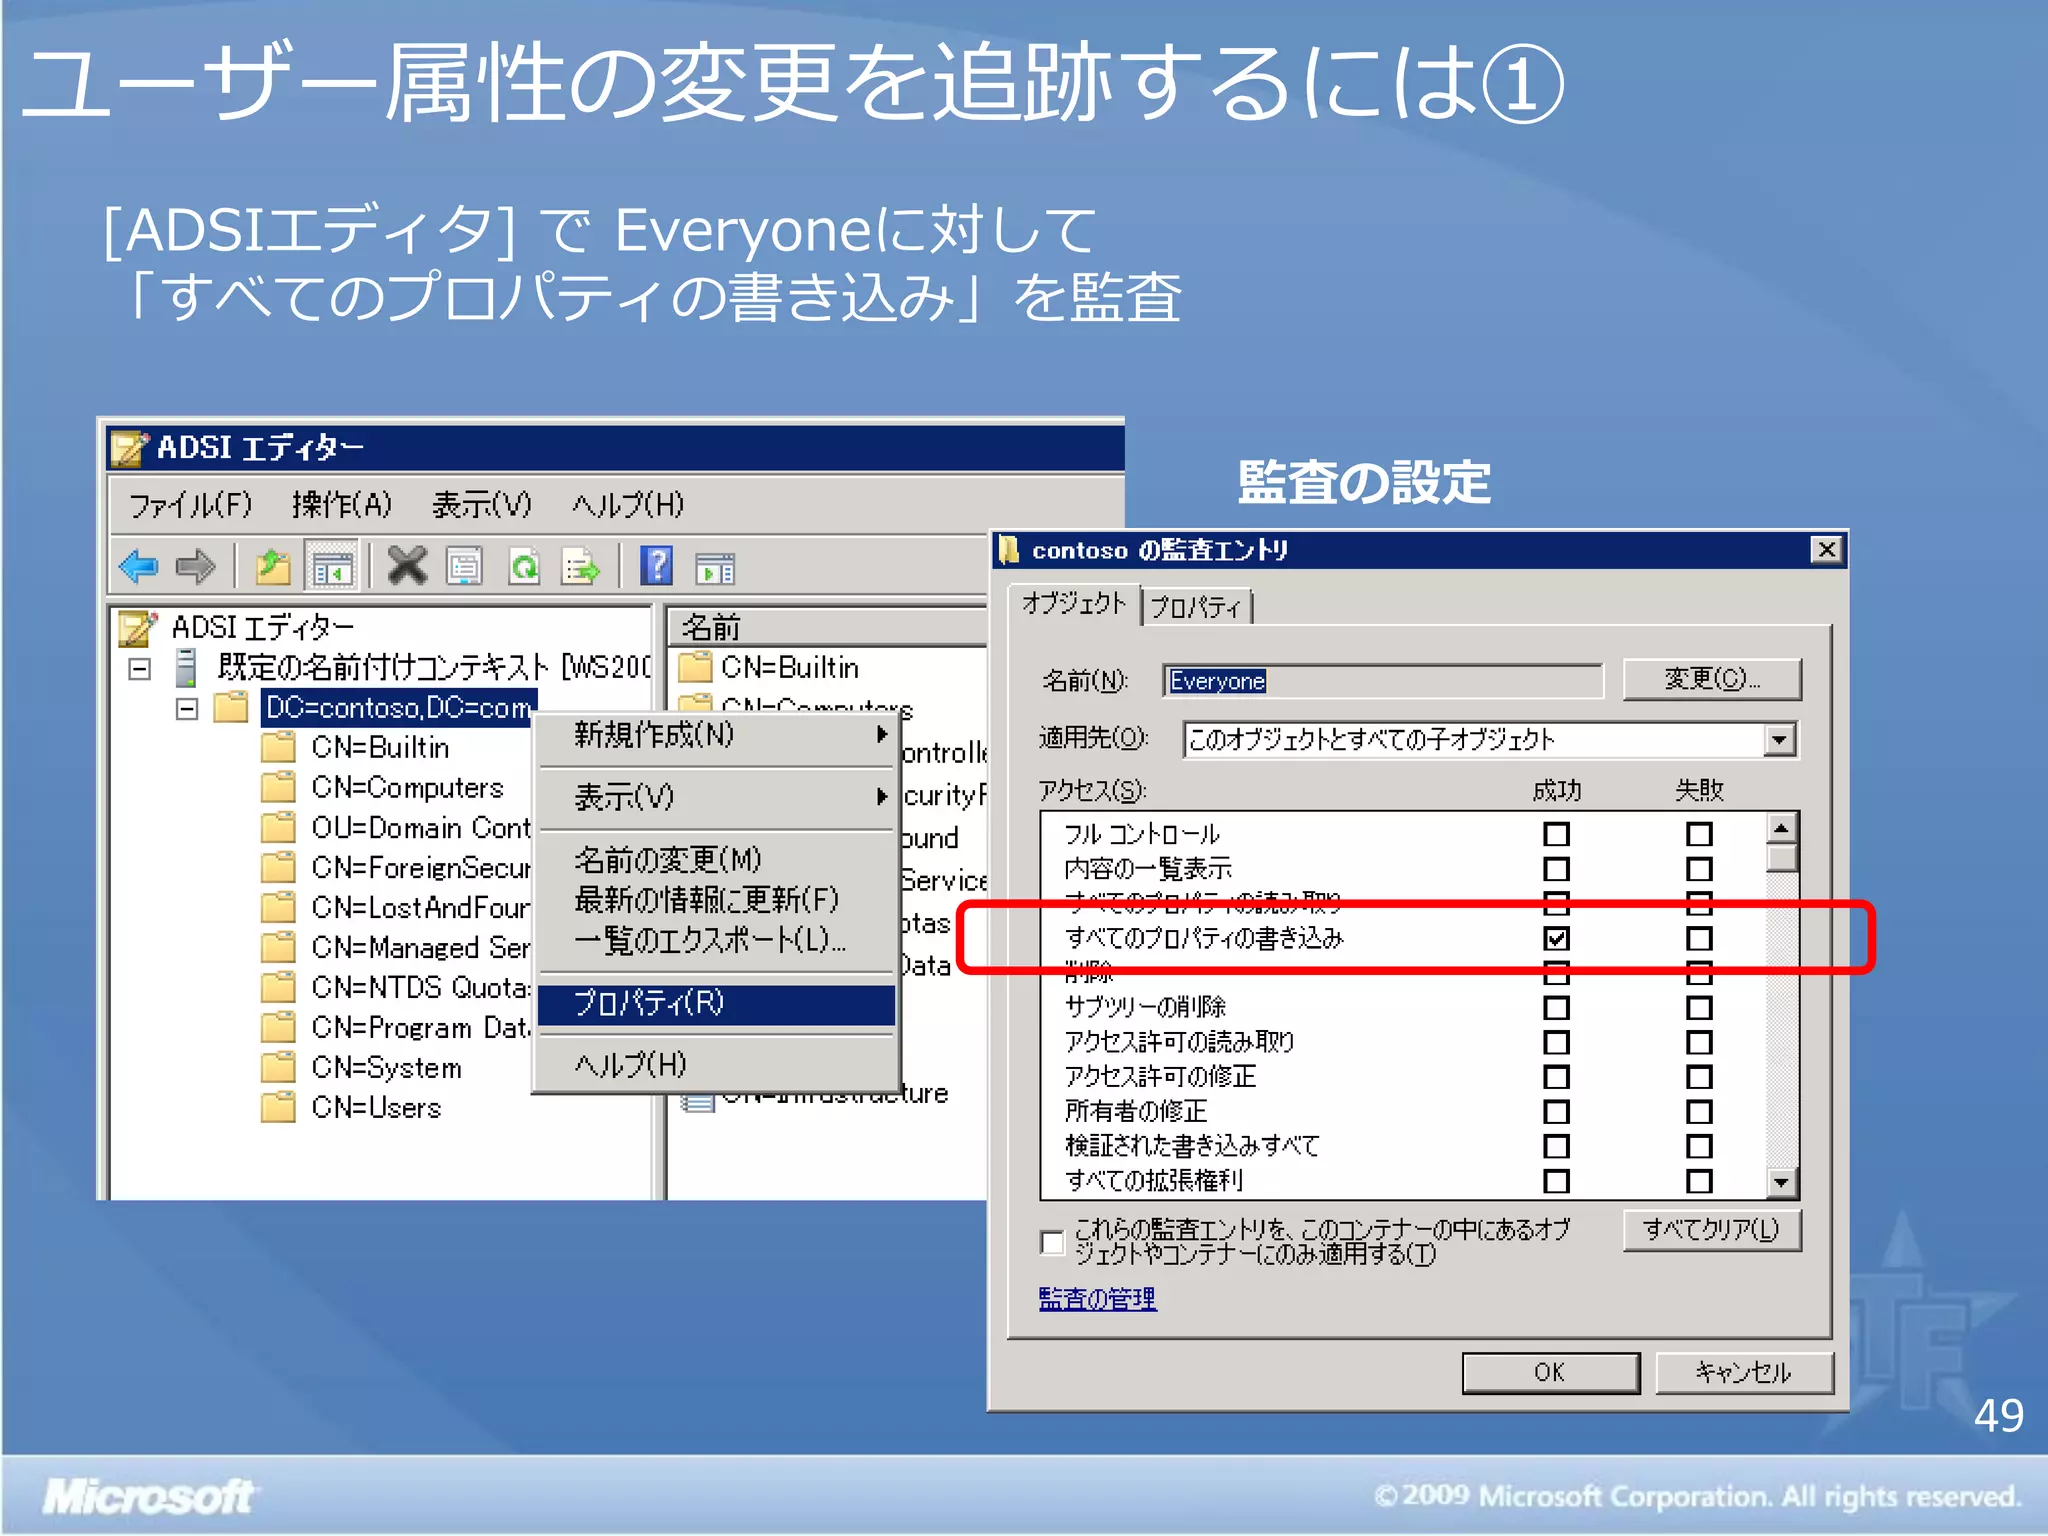Check failure box for すべてのプロパティの書き込み
The width and height of the screenshot is (2048, 1536).
click(1699, 938)
